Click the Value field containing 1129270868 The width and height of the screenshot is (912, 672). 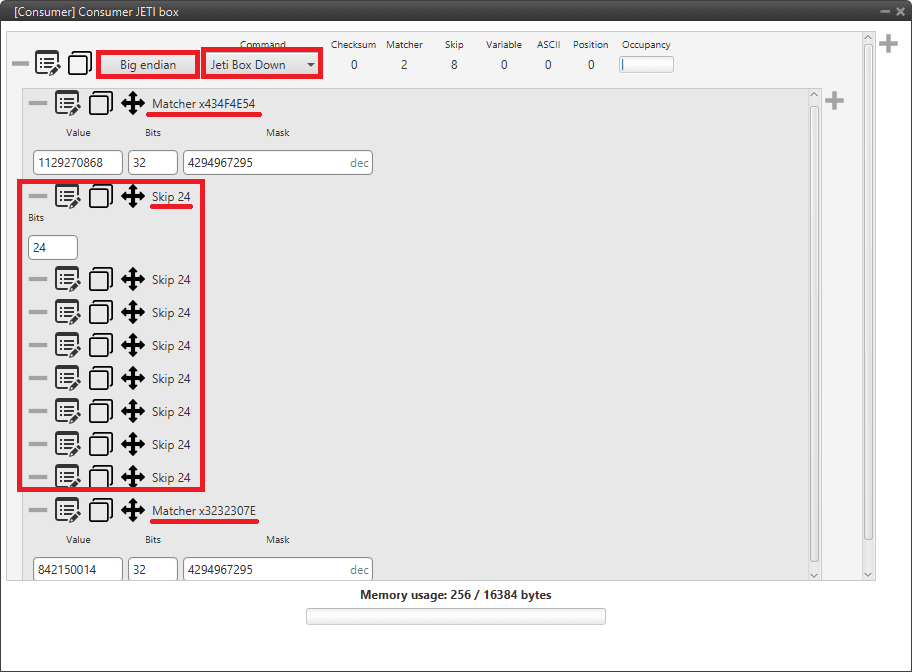pos(78,163)
